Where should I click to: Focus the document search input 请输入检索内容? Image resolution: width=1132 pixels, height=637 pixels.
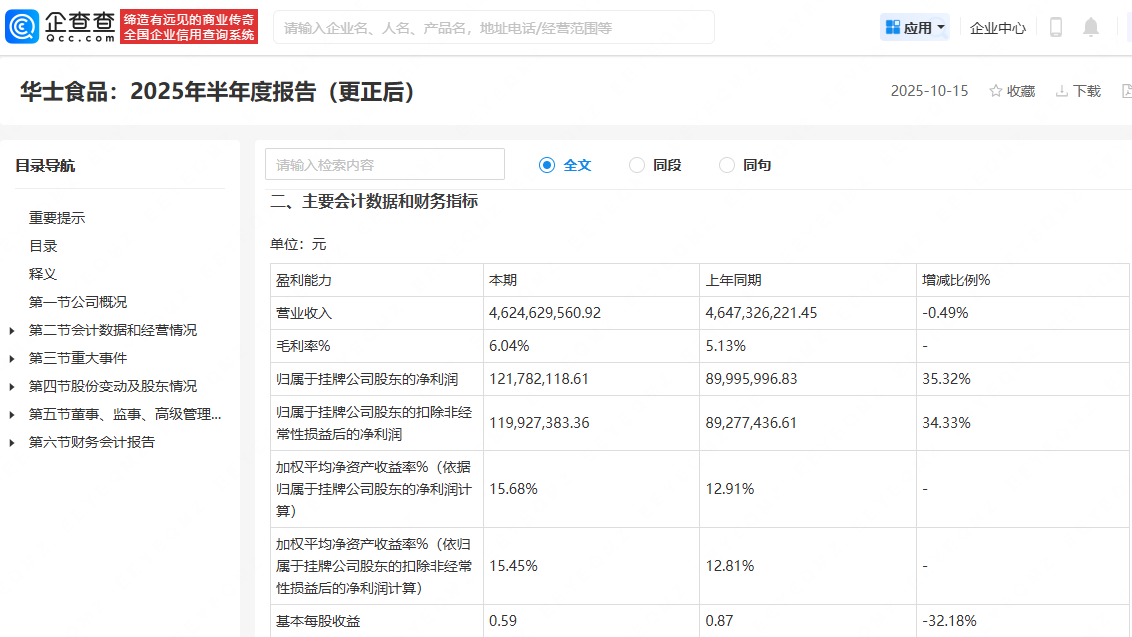(385, 165)
